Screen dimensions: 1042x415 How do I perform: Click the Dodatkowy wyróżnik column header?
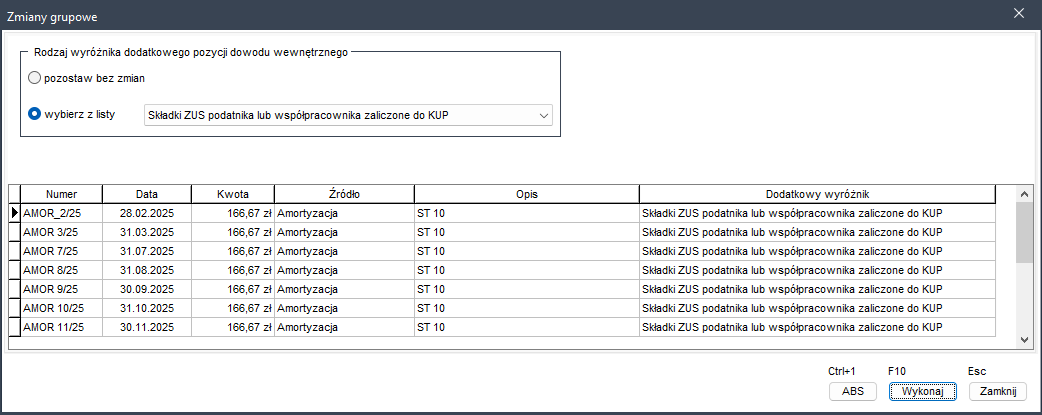[817, 194]
